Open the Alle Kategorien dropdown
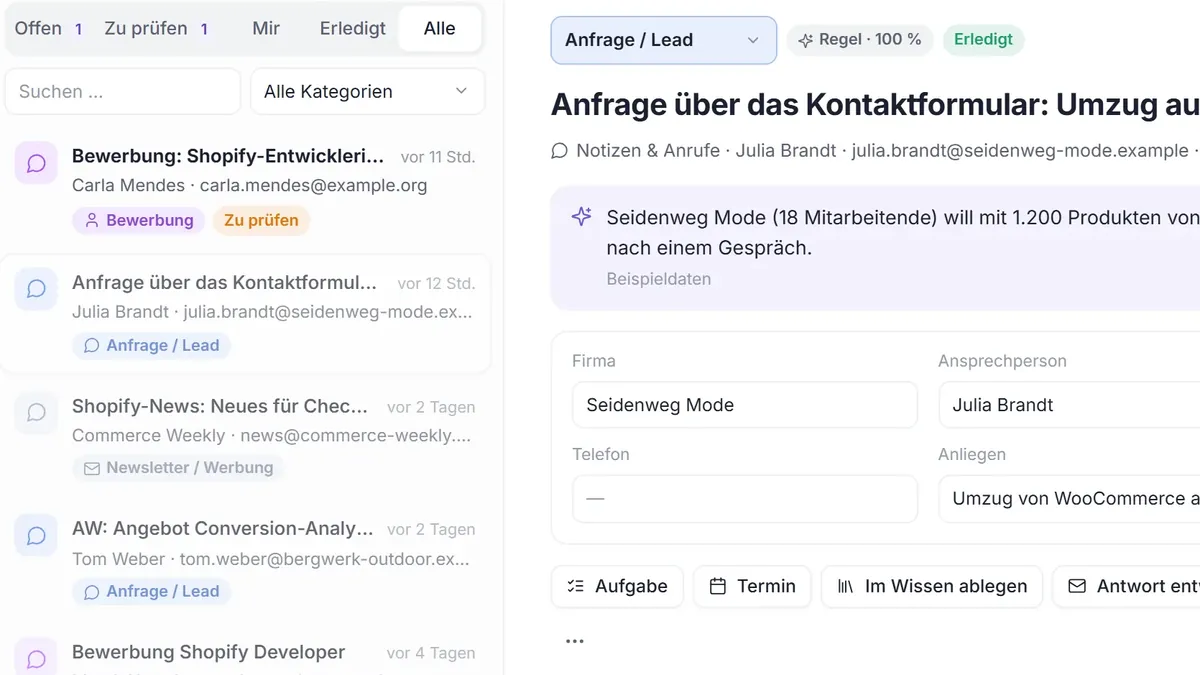 point(367,91)
